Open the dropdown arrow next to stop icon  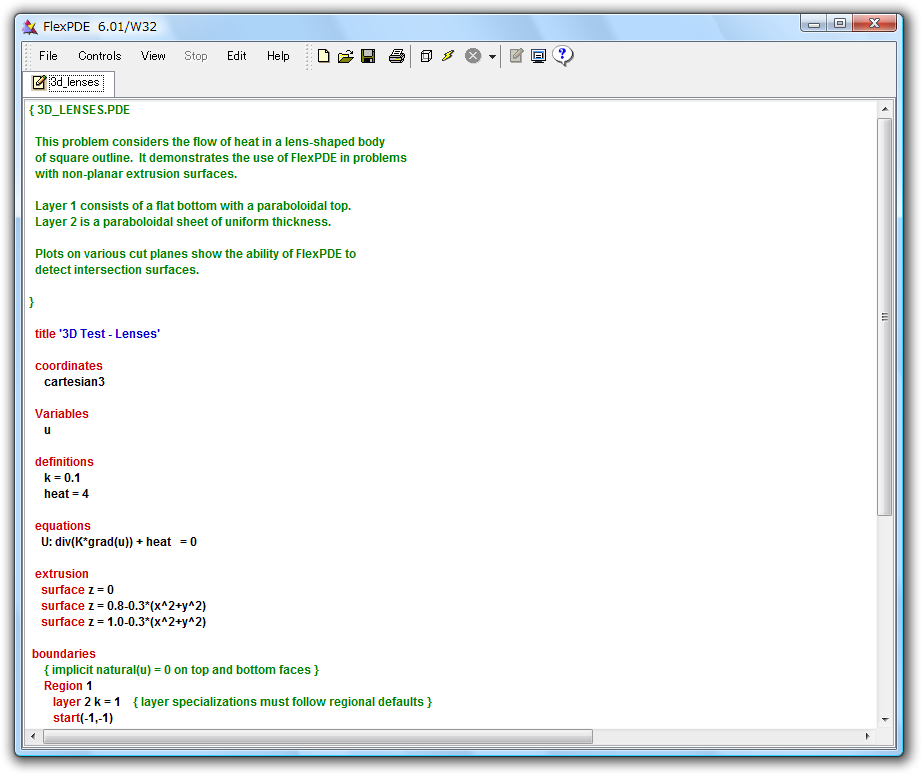[492, 56]
